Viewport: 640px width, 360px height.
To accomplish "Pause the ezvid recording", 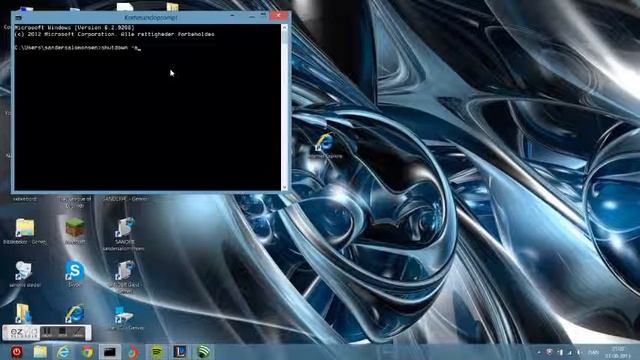I will coord(47,332).
